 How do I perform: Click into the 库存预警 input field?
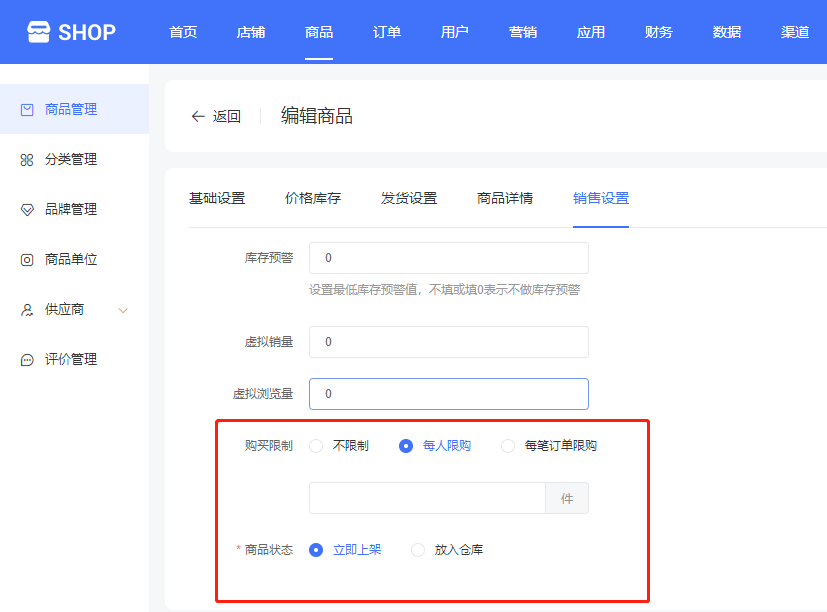[448, 258]
